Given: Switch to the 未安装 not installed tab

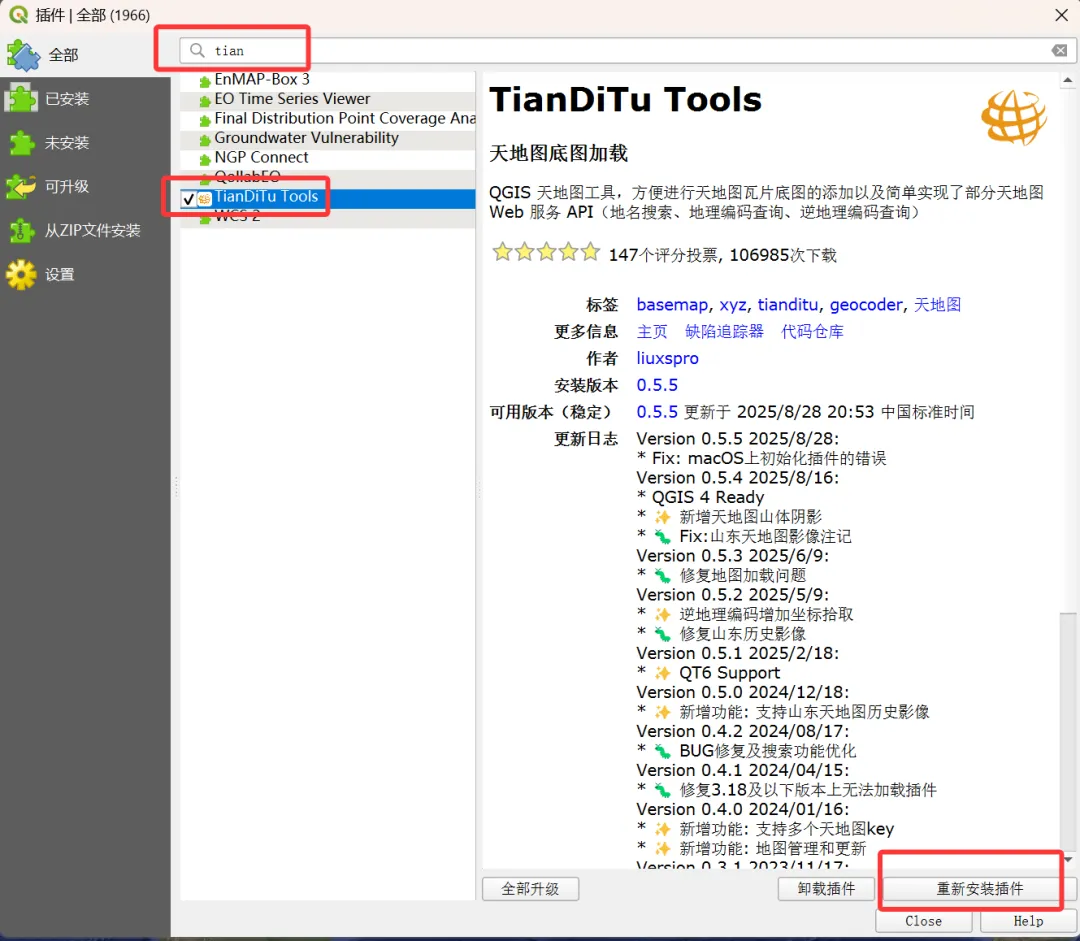Looking at the screenshot, I should click(x=85, y=143).
